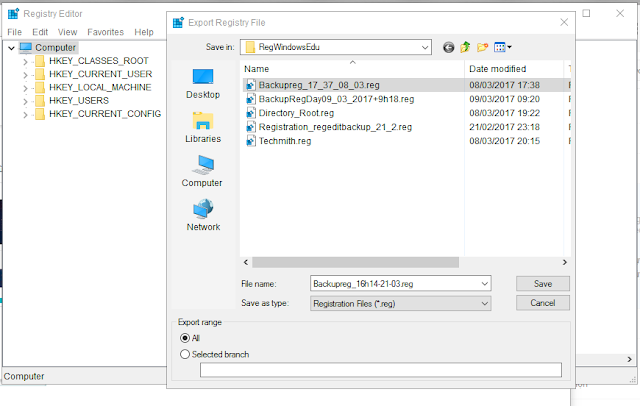
Task: Collapse the Computer tree node
Action: (x=11, y=48)
